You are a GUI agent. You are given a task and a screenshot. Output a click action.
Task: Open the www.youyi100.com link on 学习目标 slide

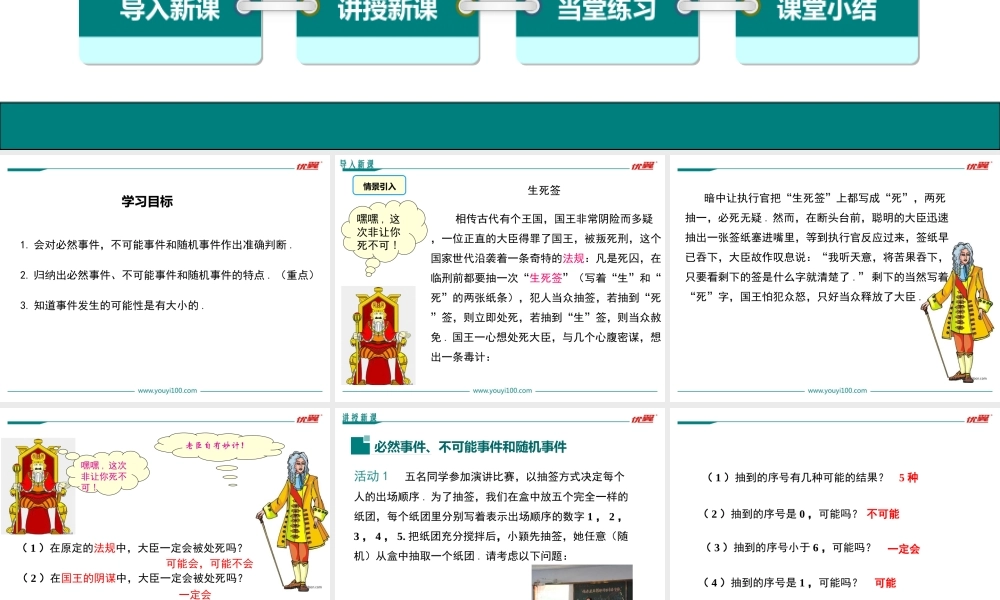166,389
